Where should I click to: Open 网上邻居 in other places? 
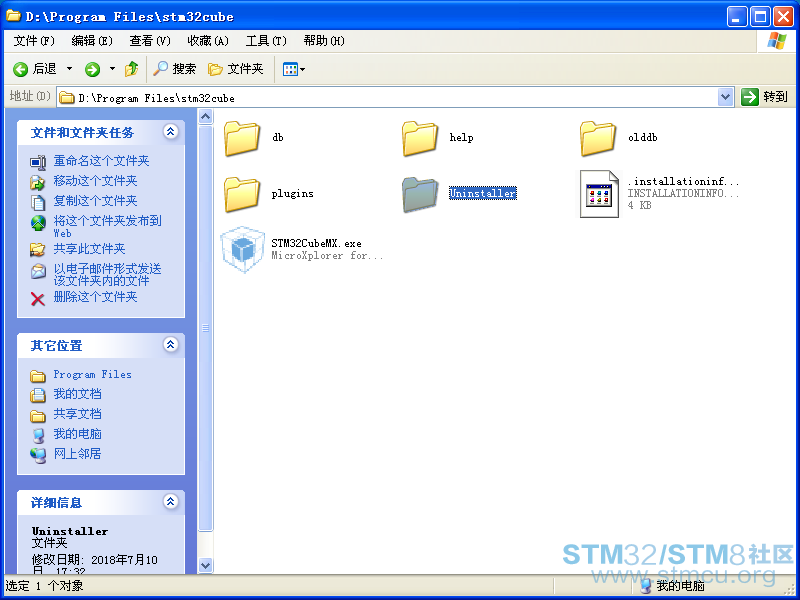[x=78, y=454]
